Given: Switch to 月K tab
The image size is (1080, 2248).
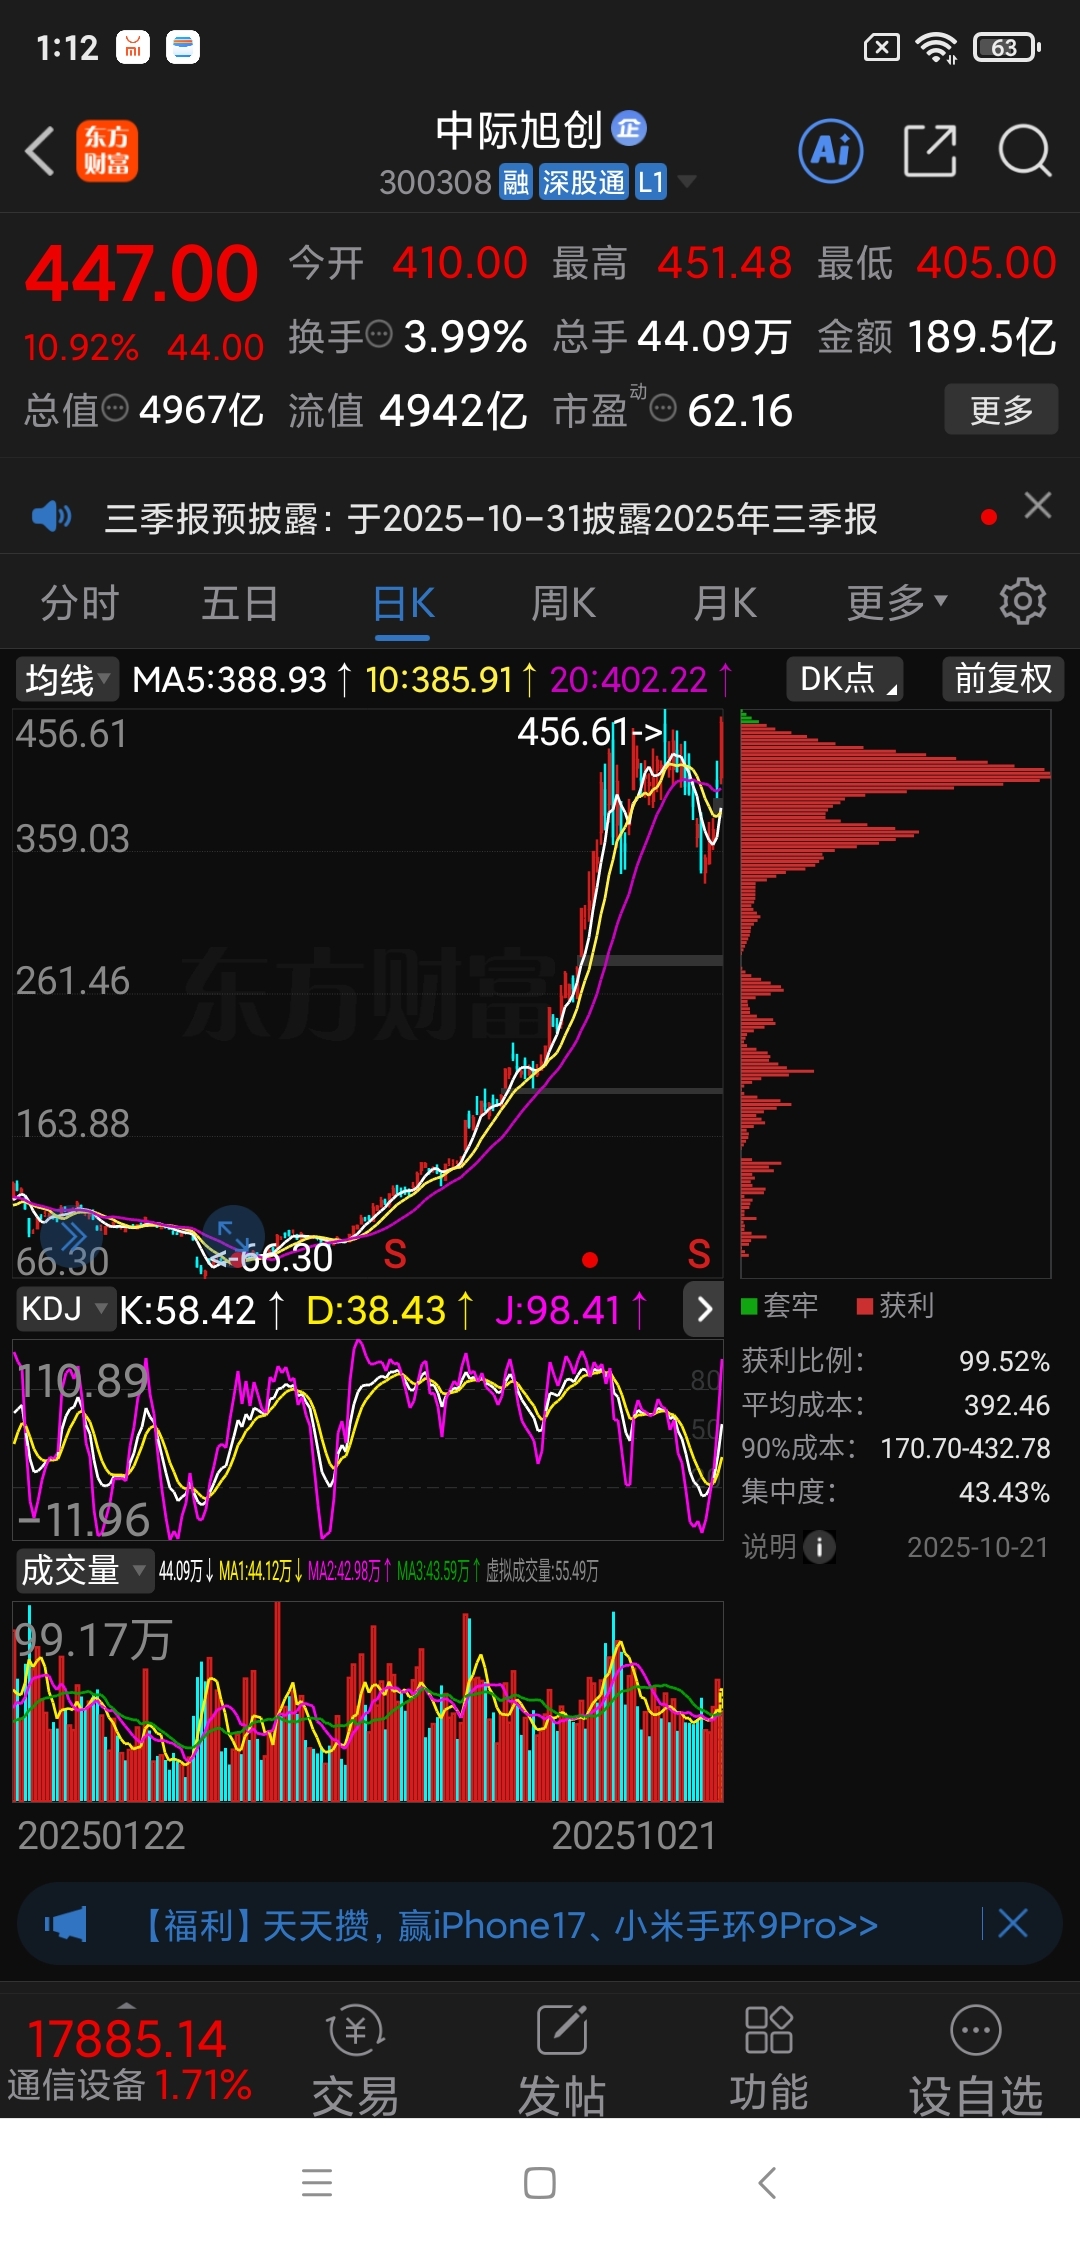Looking at the screenshot, I should click(725, 603).
